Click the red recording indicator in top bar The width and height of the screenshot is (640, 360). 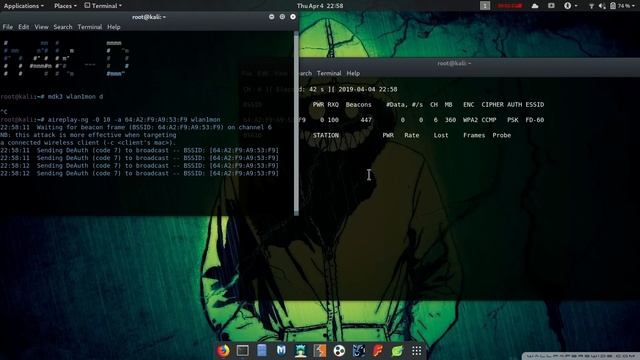point(510,6)
